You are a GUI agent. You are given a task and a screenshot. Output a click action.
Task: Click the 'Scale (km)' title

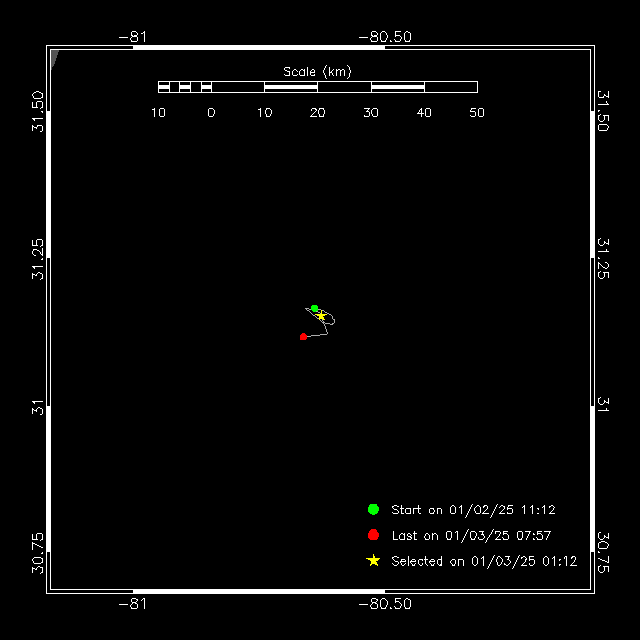point(317,71)
